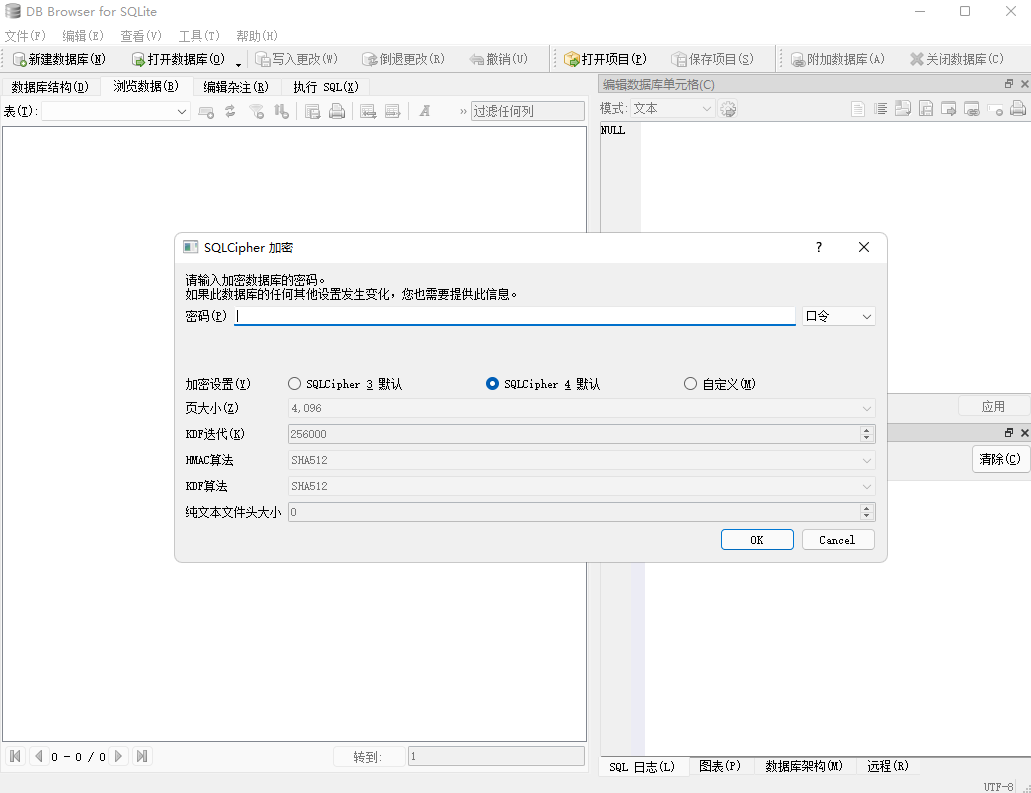Click Save Project (保存项目) in toolbar
Image resolution: width=1031 pixels, height=793 pixels.
[712, 59]
